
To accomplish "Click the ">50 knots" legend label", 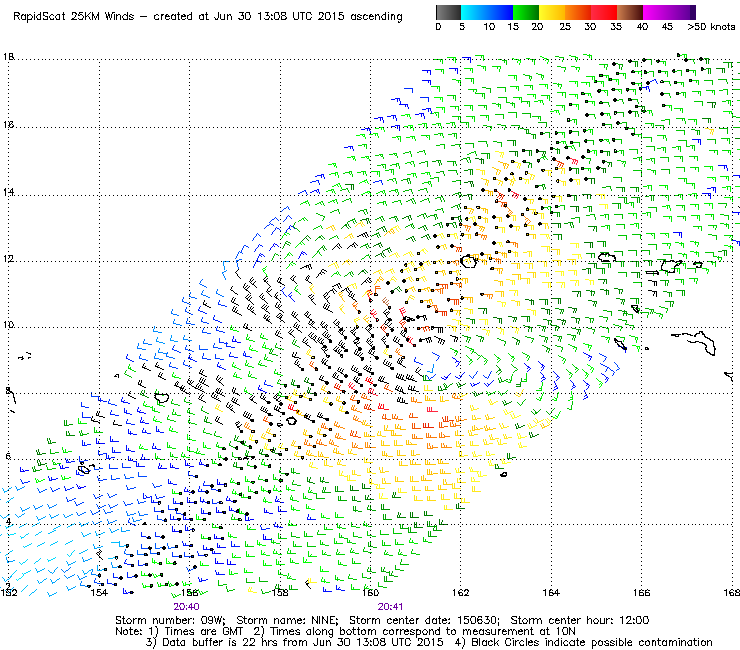I will [x=711, y=27].
